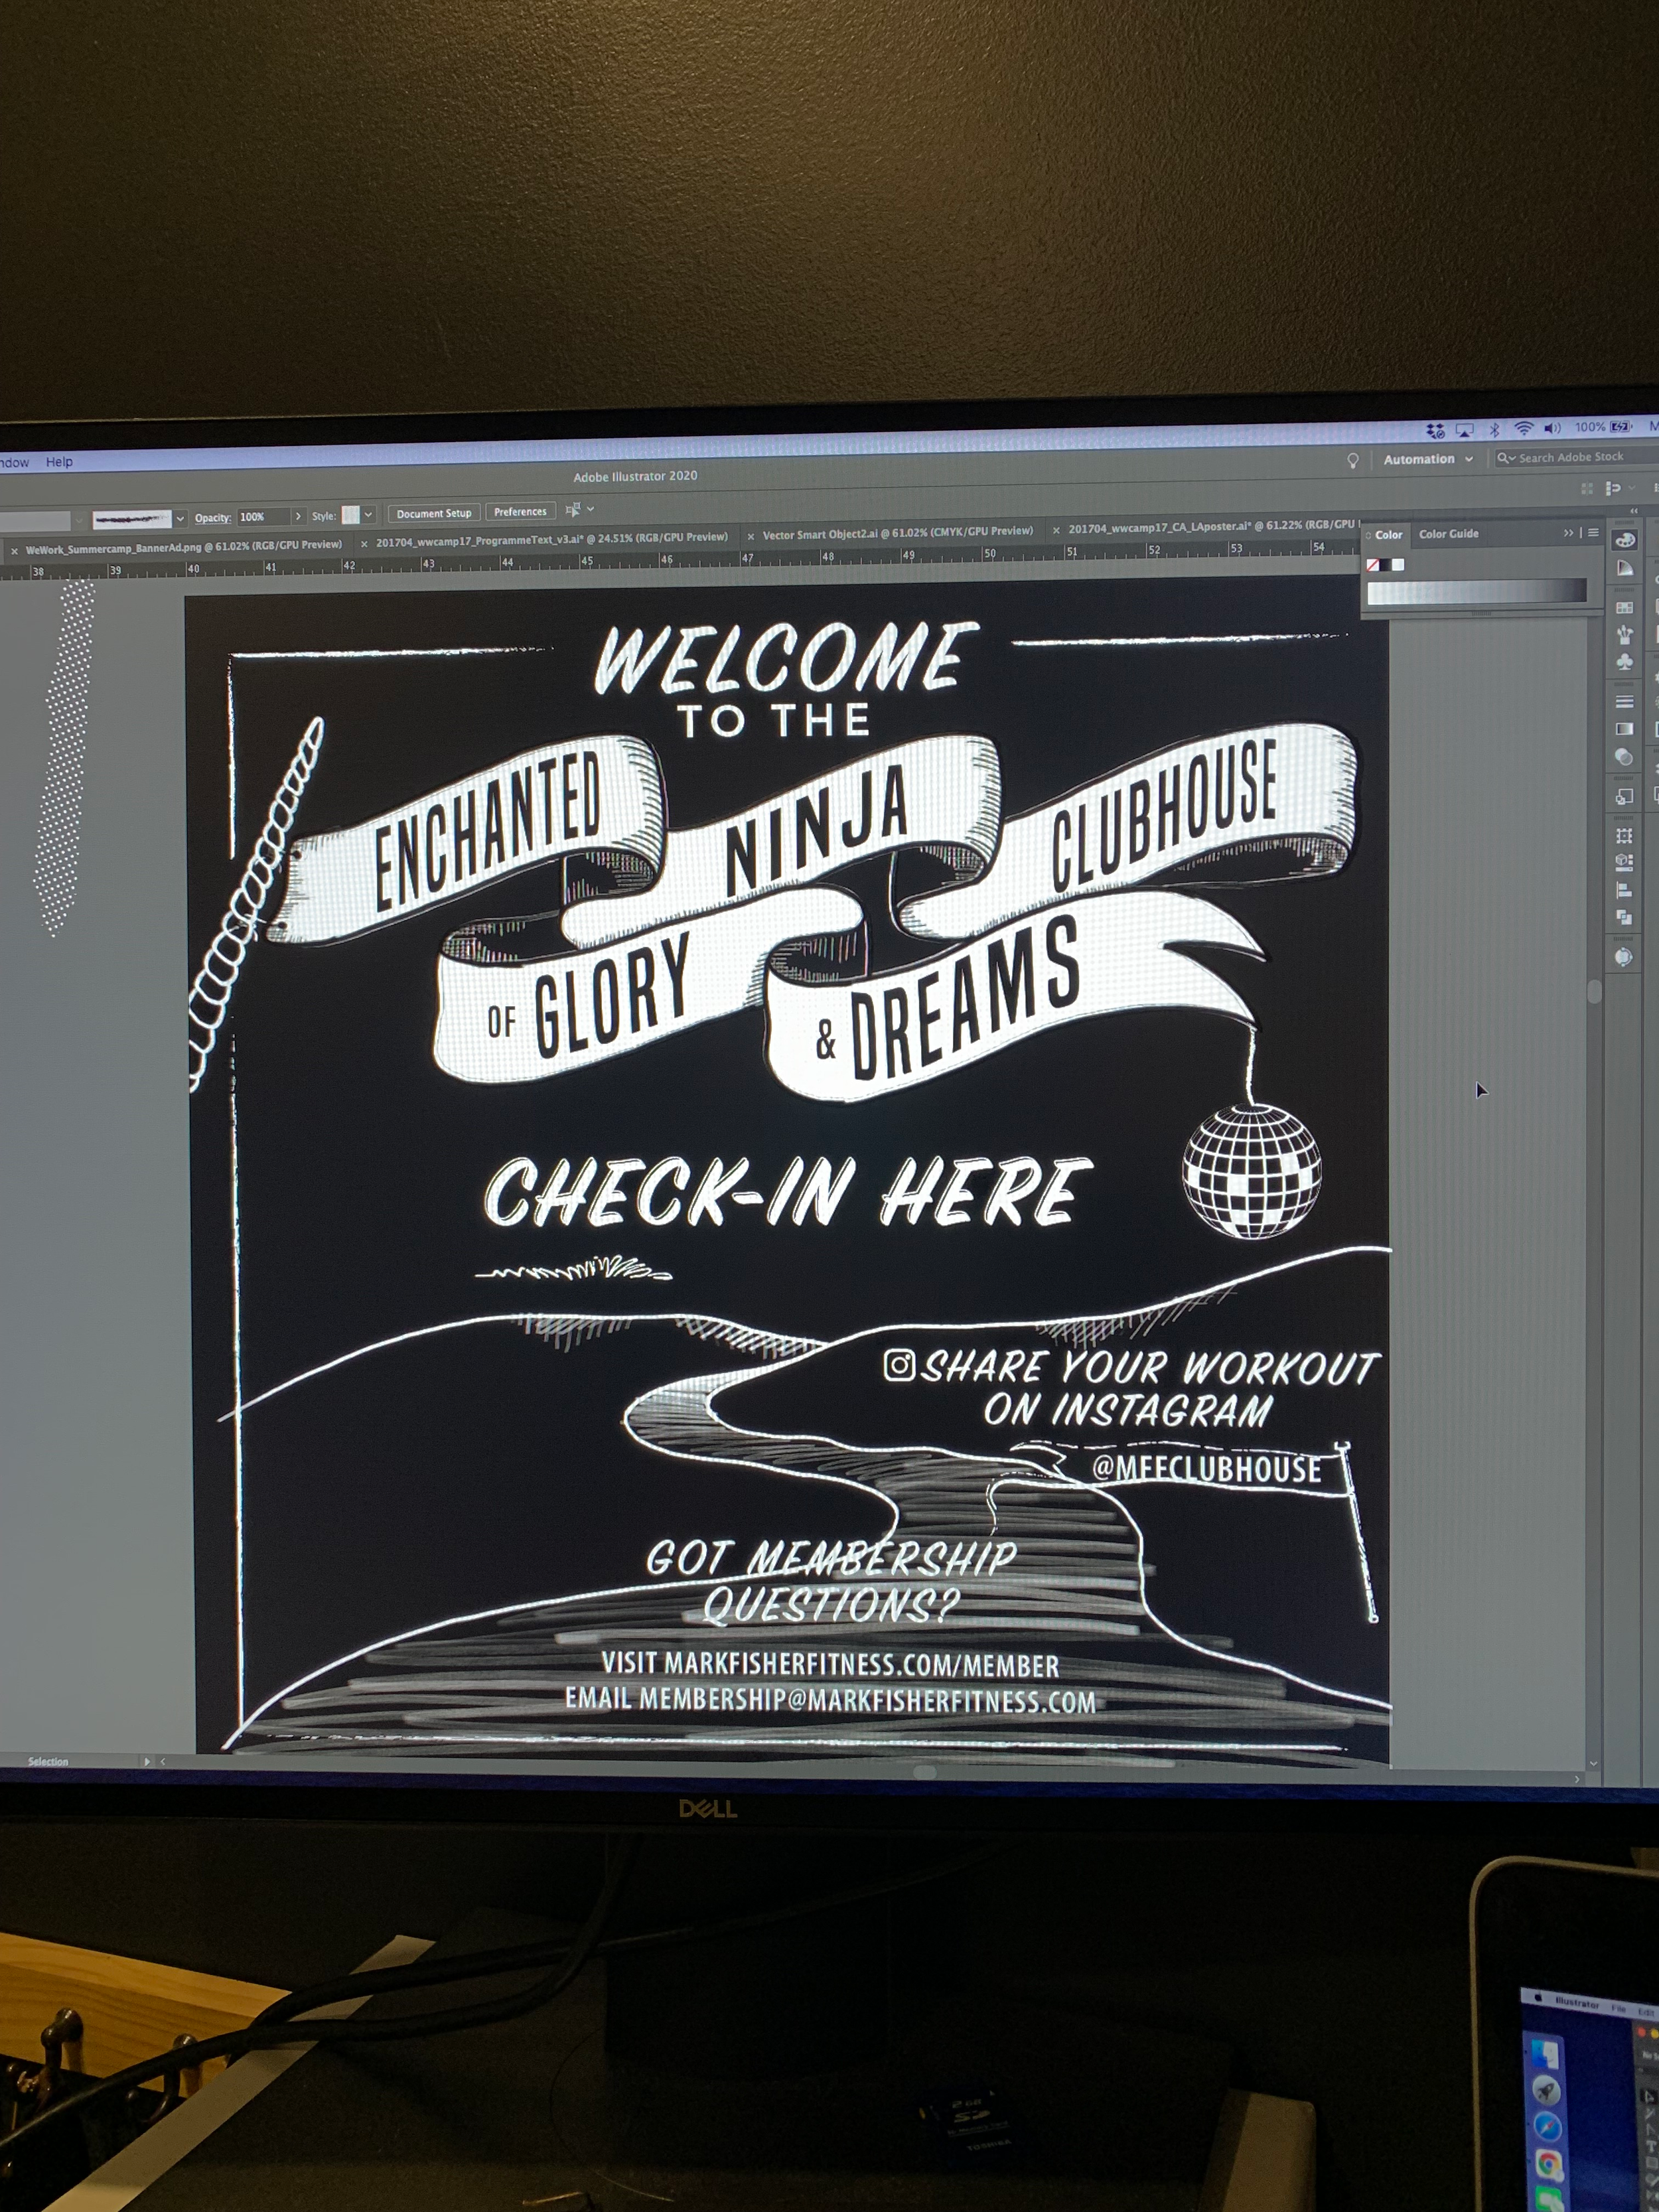Open the Swatches panel dock icon
Screen dimensions: 1659x2212
1625,607
